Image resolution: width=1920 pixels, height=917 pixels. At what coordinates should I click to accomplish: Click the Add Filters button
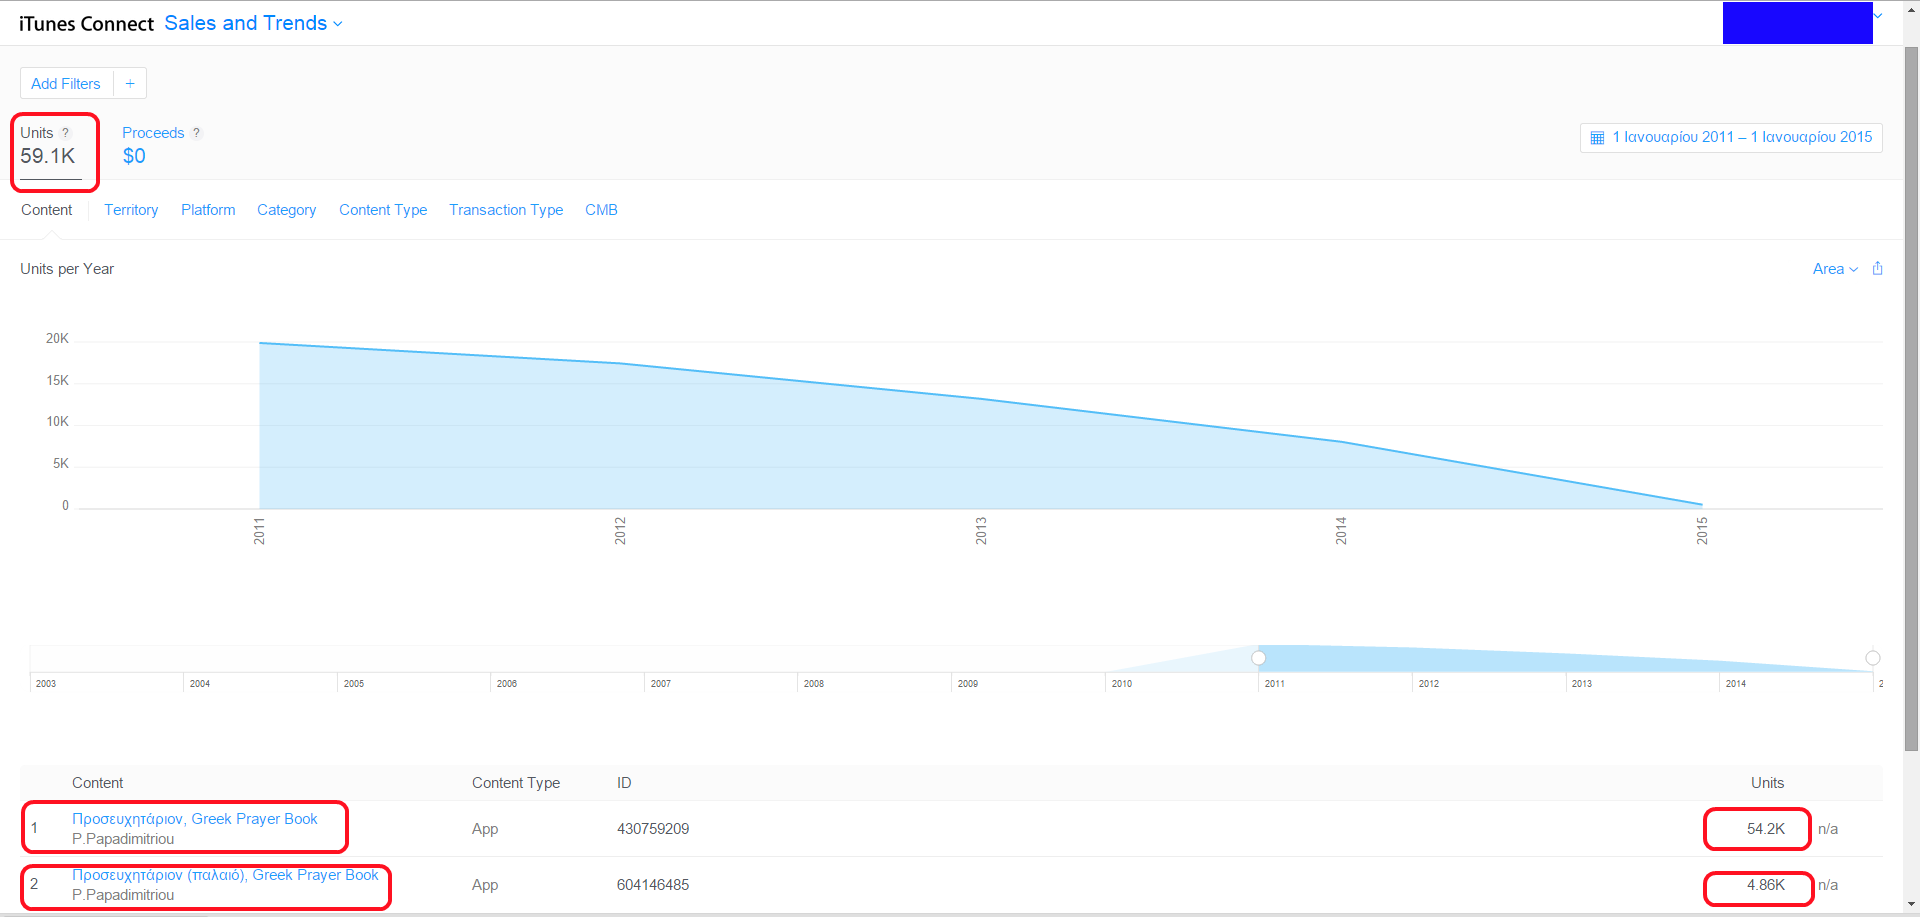pyautogui.click(x=66, y=84)
